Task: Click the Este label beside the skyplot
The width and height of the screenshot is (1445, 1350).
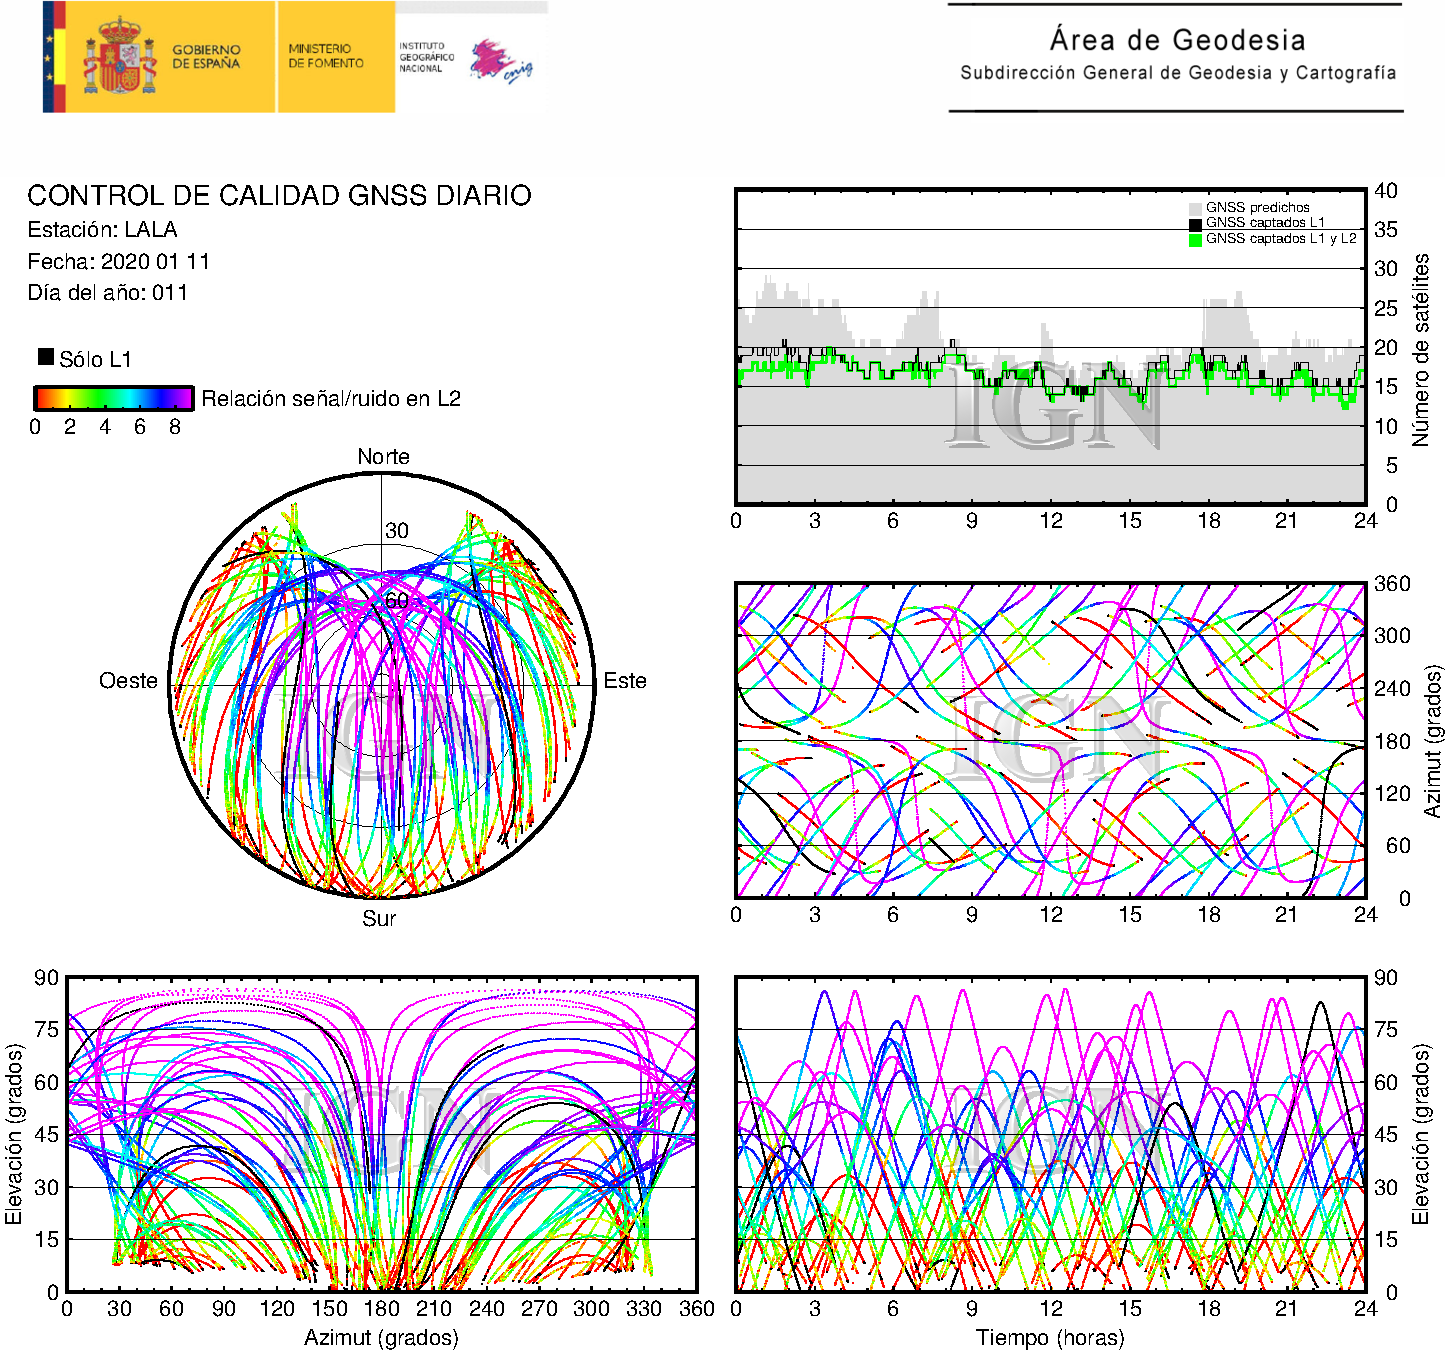Action: click(625, 681)
